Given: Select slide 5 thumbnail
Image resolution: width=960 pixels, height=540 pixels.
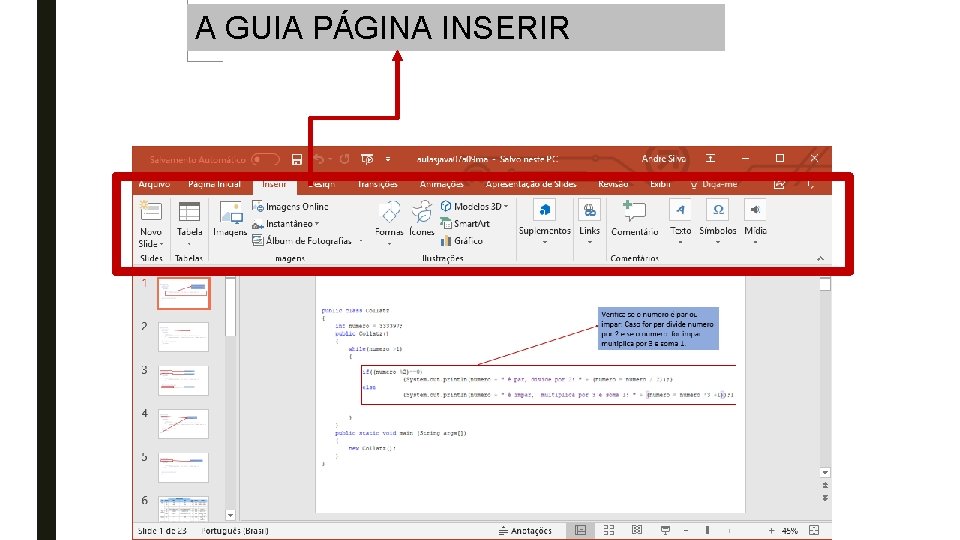Looking at the screenshot, I should pos(184,467).
